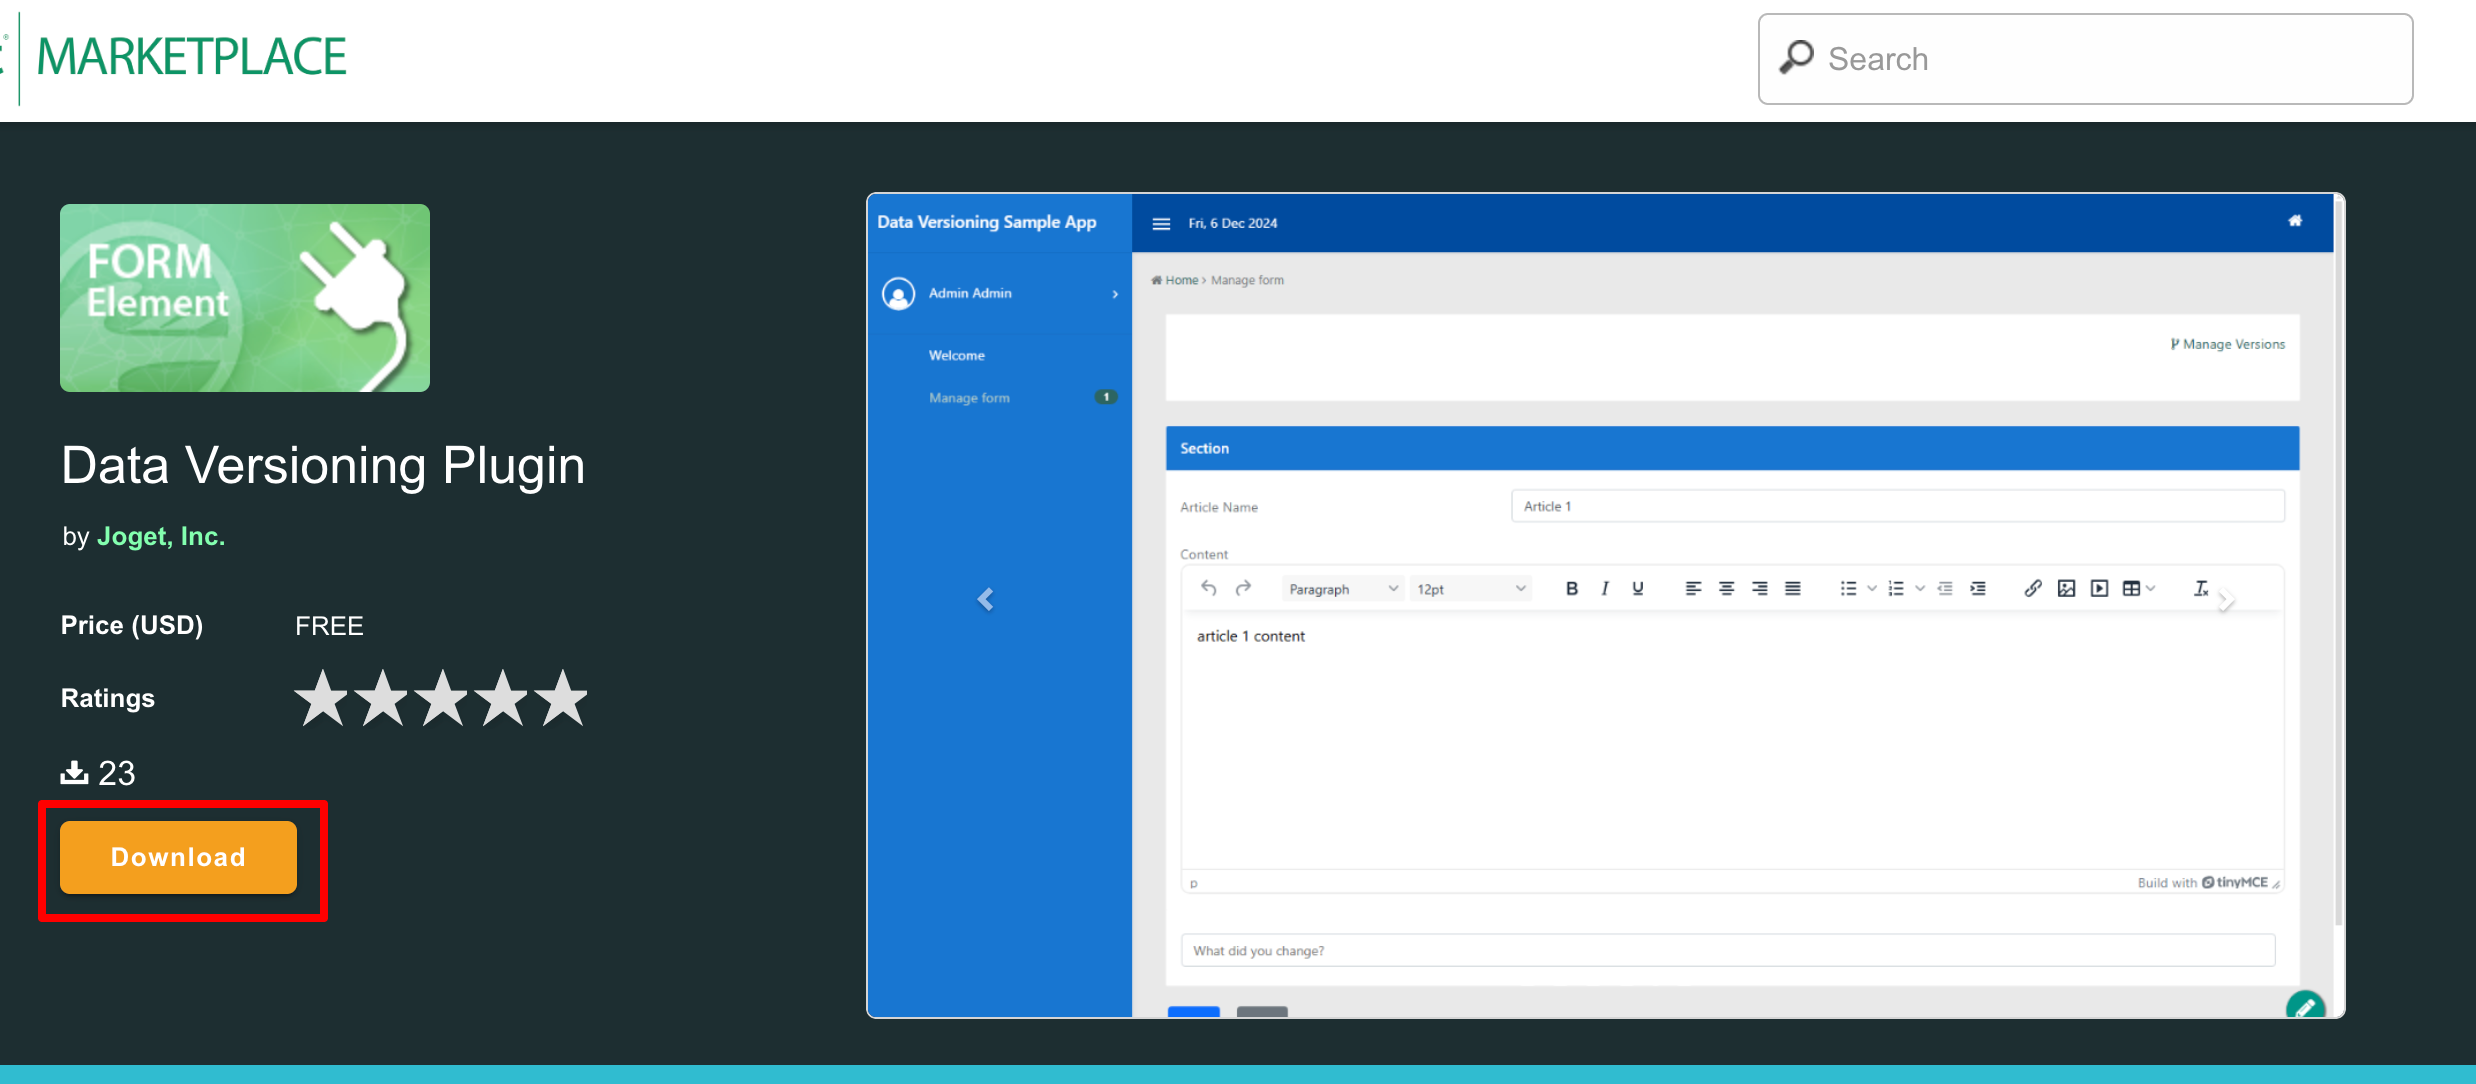Click the Data Versioning Sample App title

pos(987,222)
